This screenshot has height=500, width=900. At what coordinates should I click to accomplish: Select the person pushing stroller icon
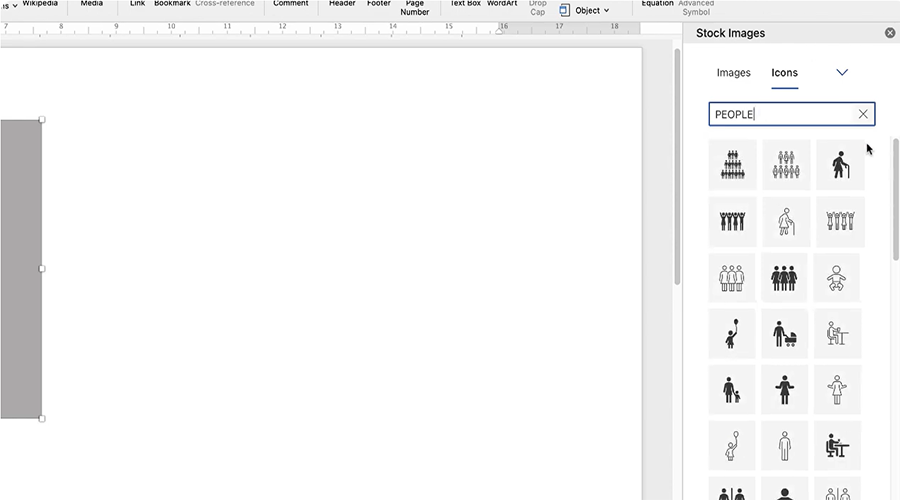tap(785, 333)
